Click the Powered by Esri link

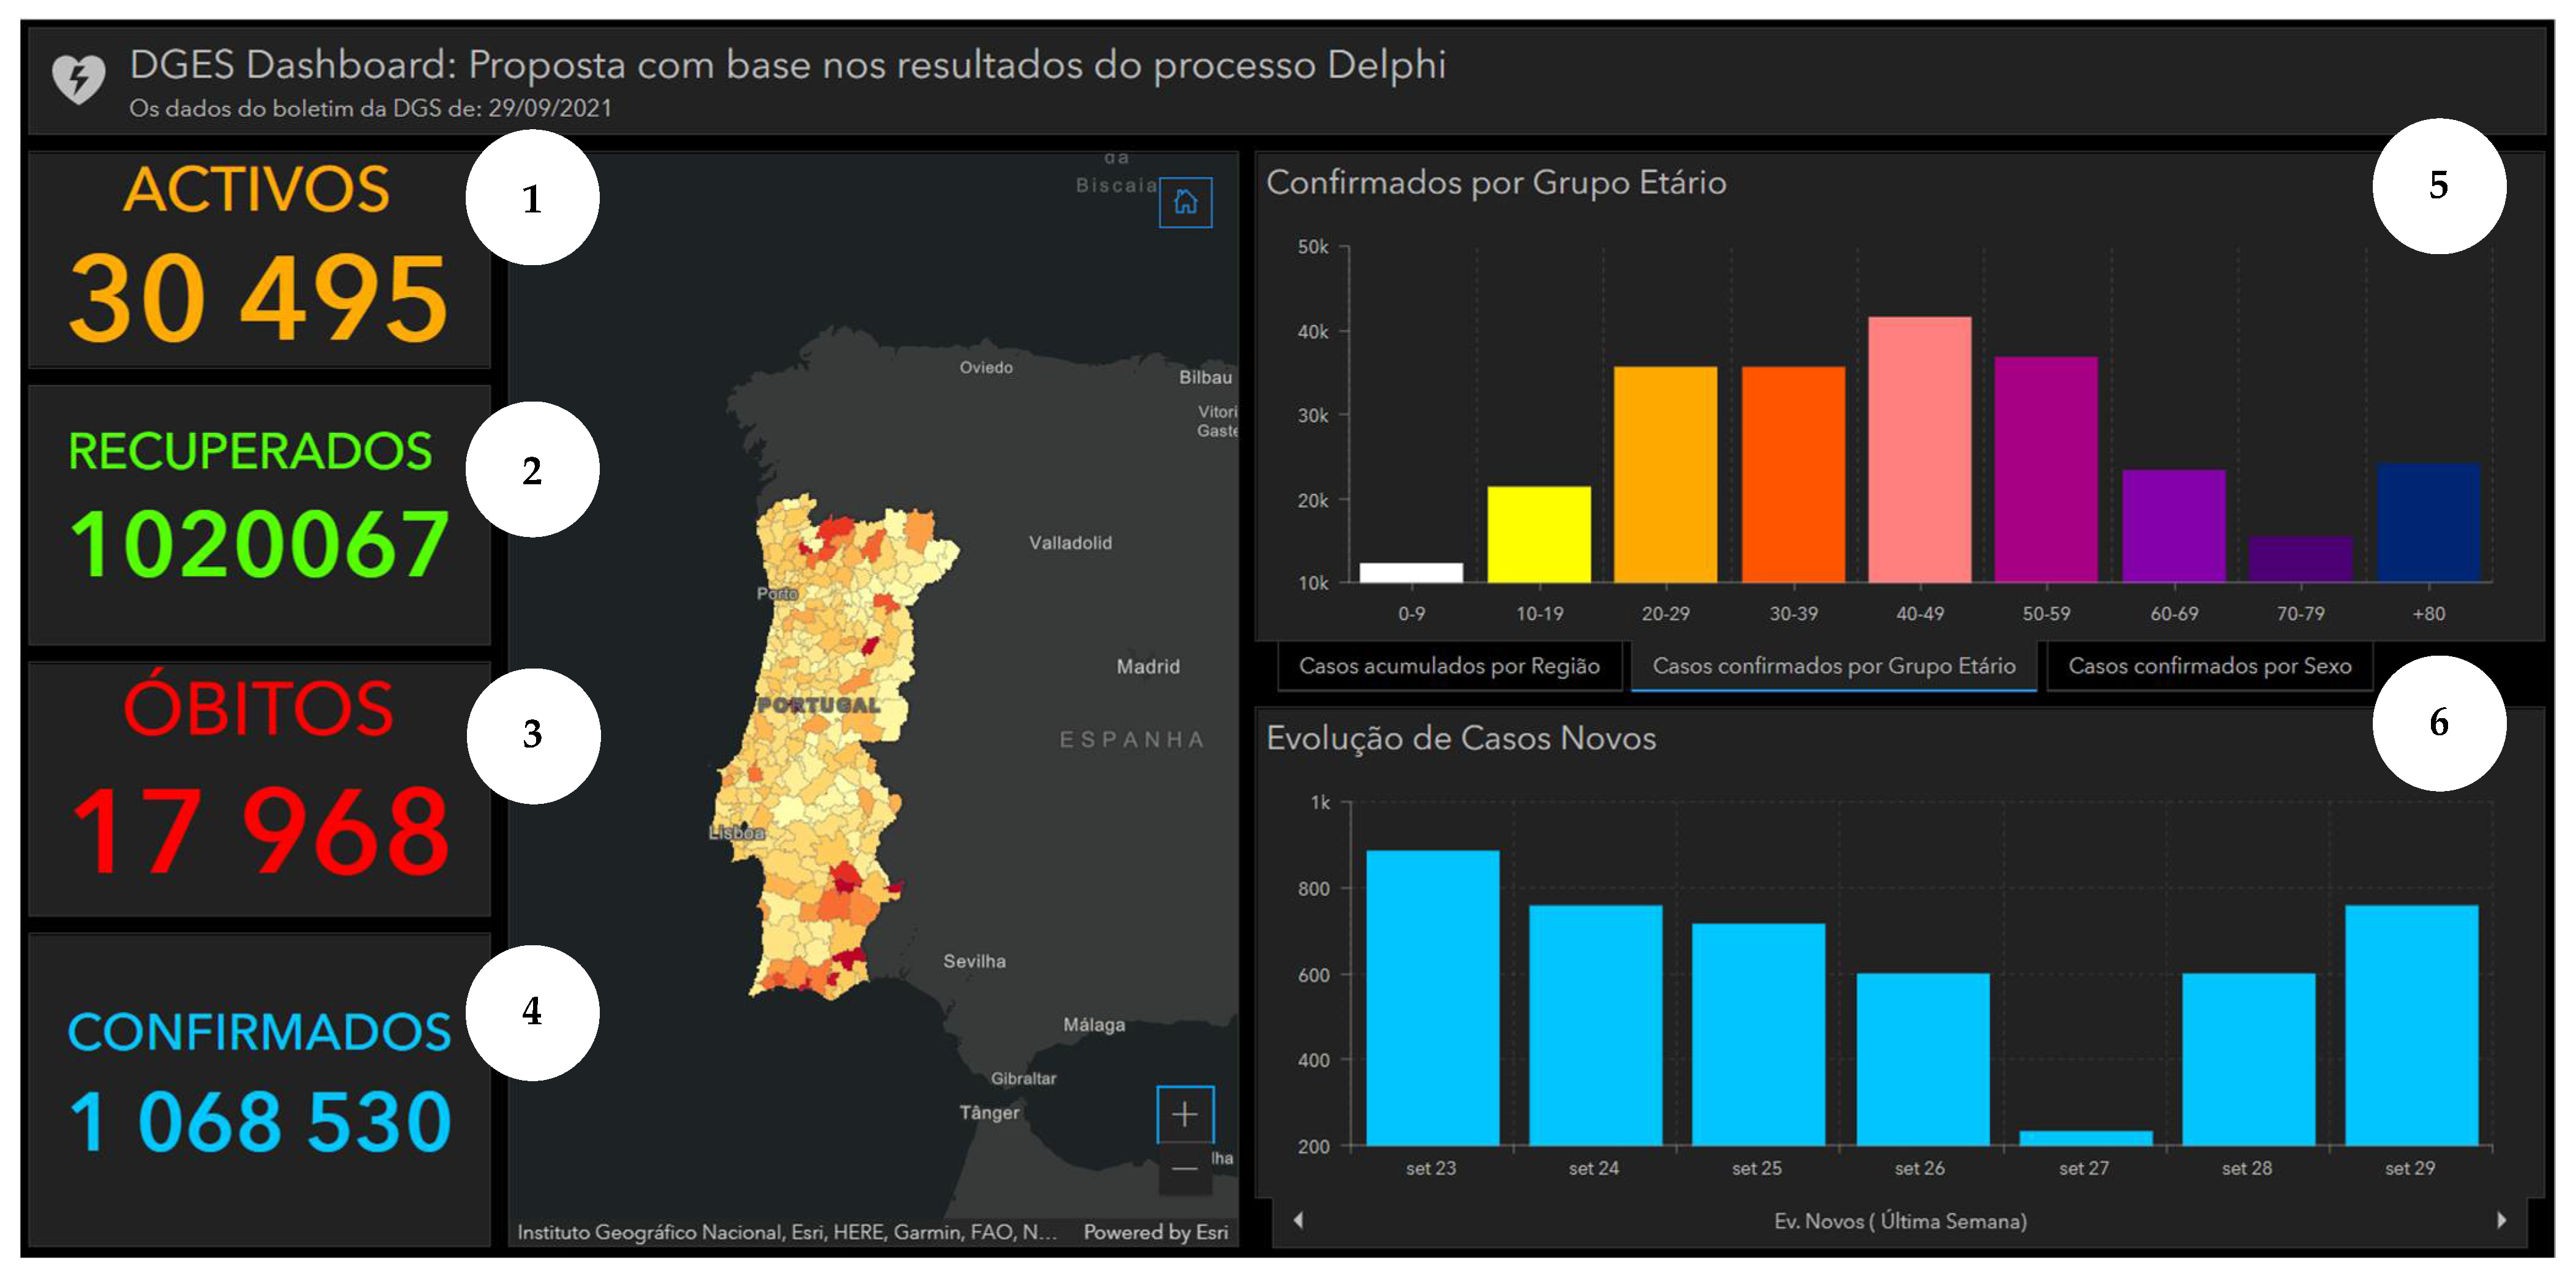pyautogui.click(x=1155, y=1232)
